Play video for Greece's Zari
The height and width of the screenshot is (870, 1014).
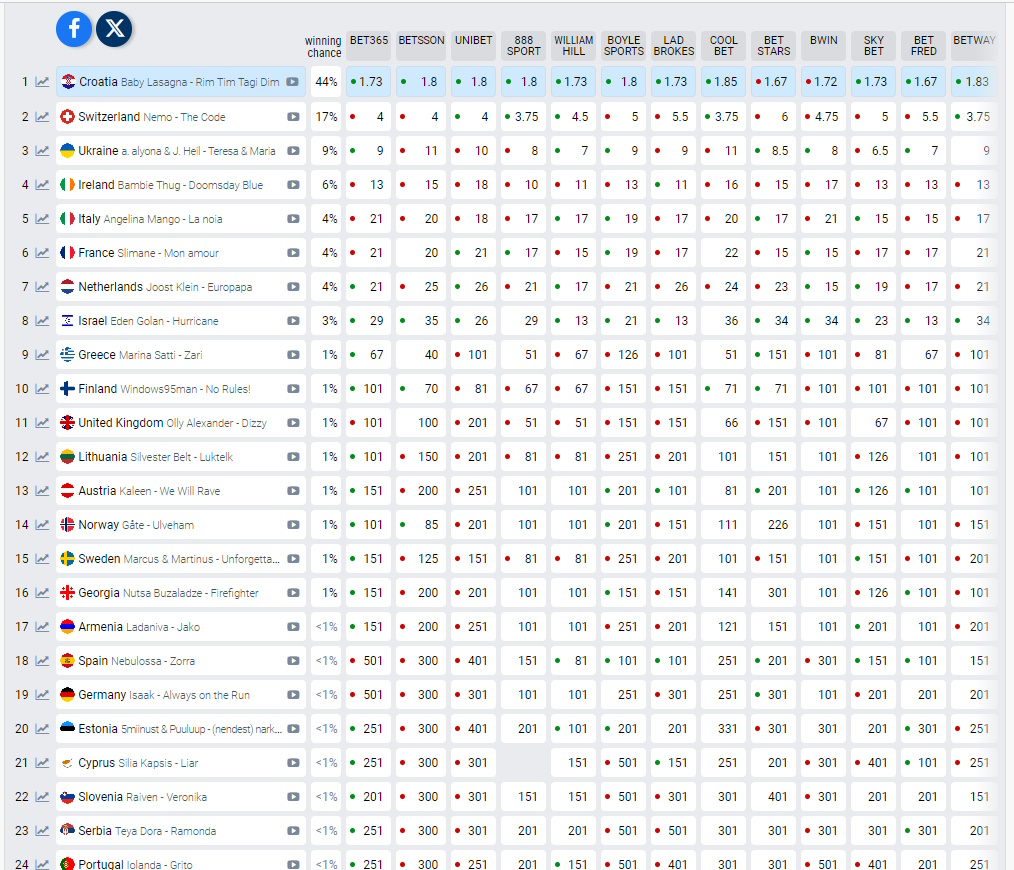point(293,354)
